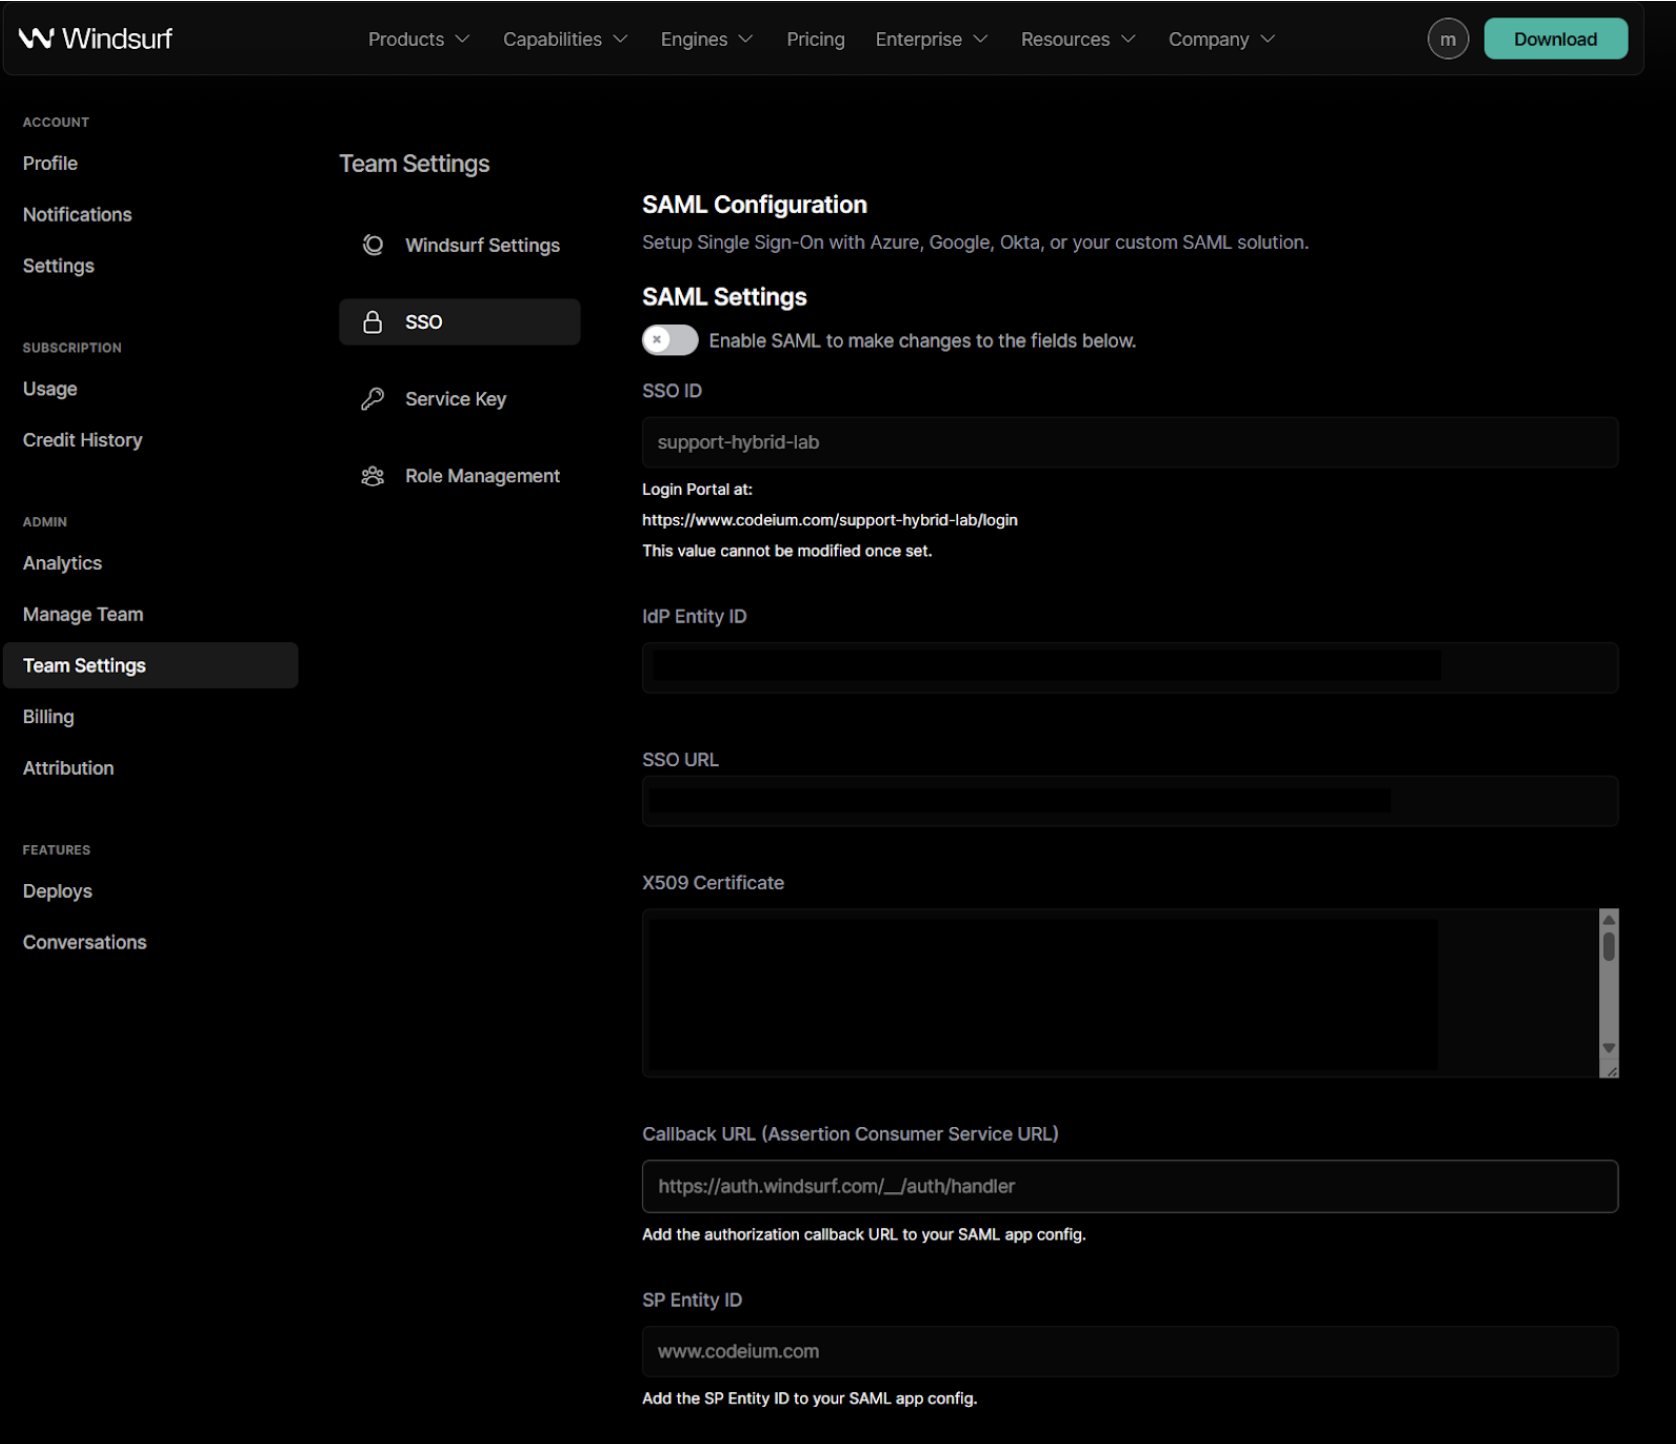The width and height of the screenshot is (1676, 1444).
Task: Go to Profile in the sidebar
Action: [x=50, y=163]
